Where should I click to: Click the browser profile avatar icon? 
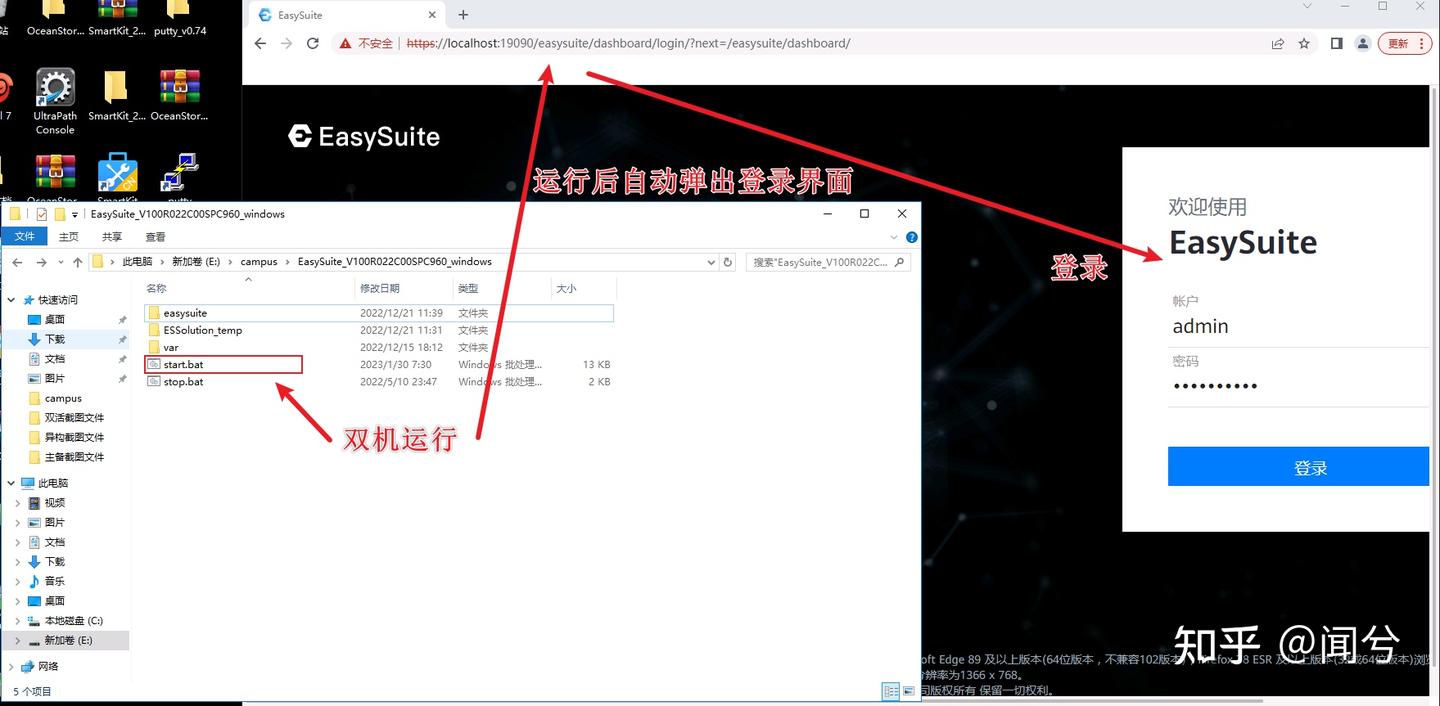tap(1362, 43)
